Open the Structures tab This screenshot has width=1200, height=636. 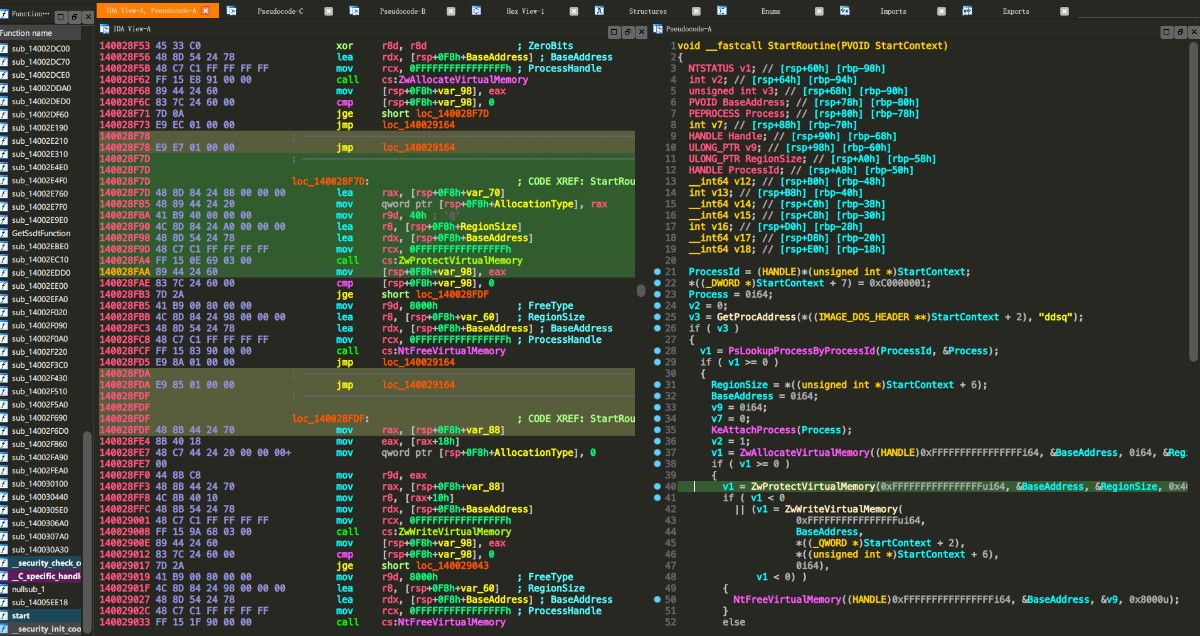tap(648, 10)
